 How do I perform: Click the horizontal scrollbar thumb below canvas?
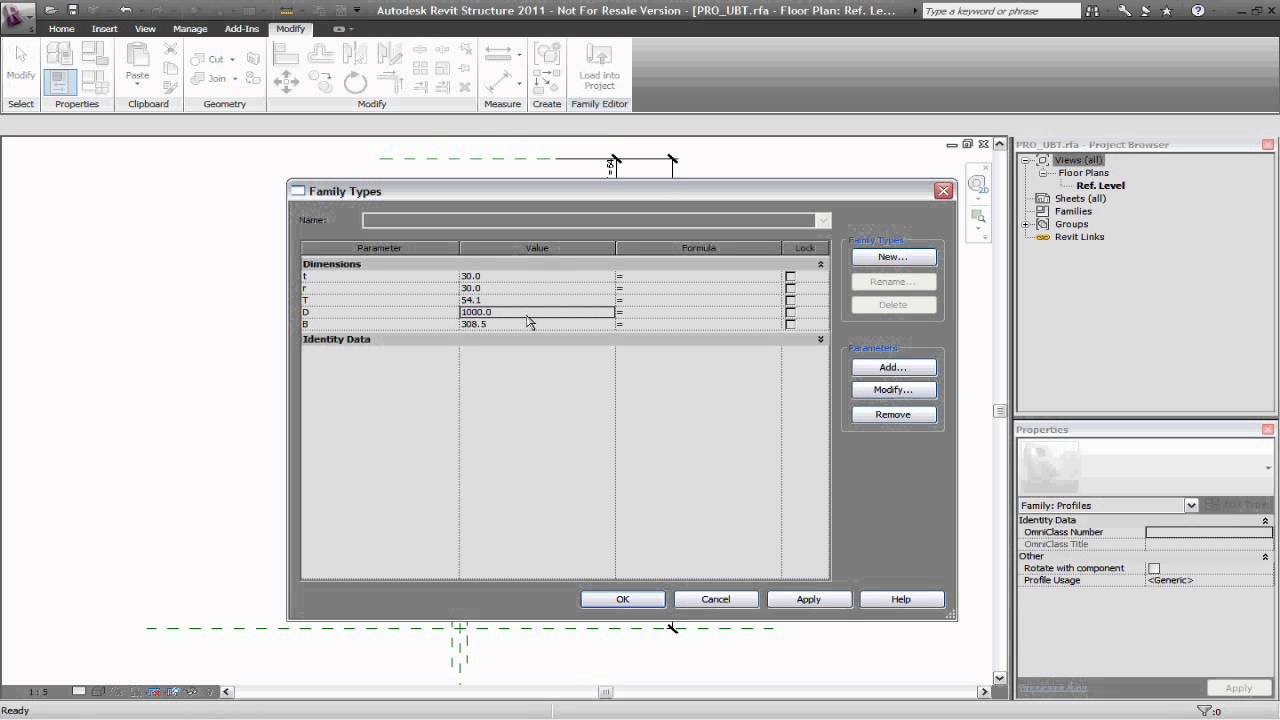click(x=605, y=692)
